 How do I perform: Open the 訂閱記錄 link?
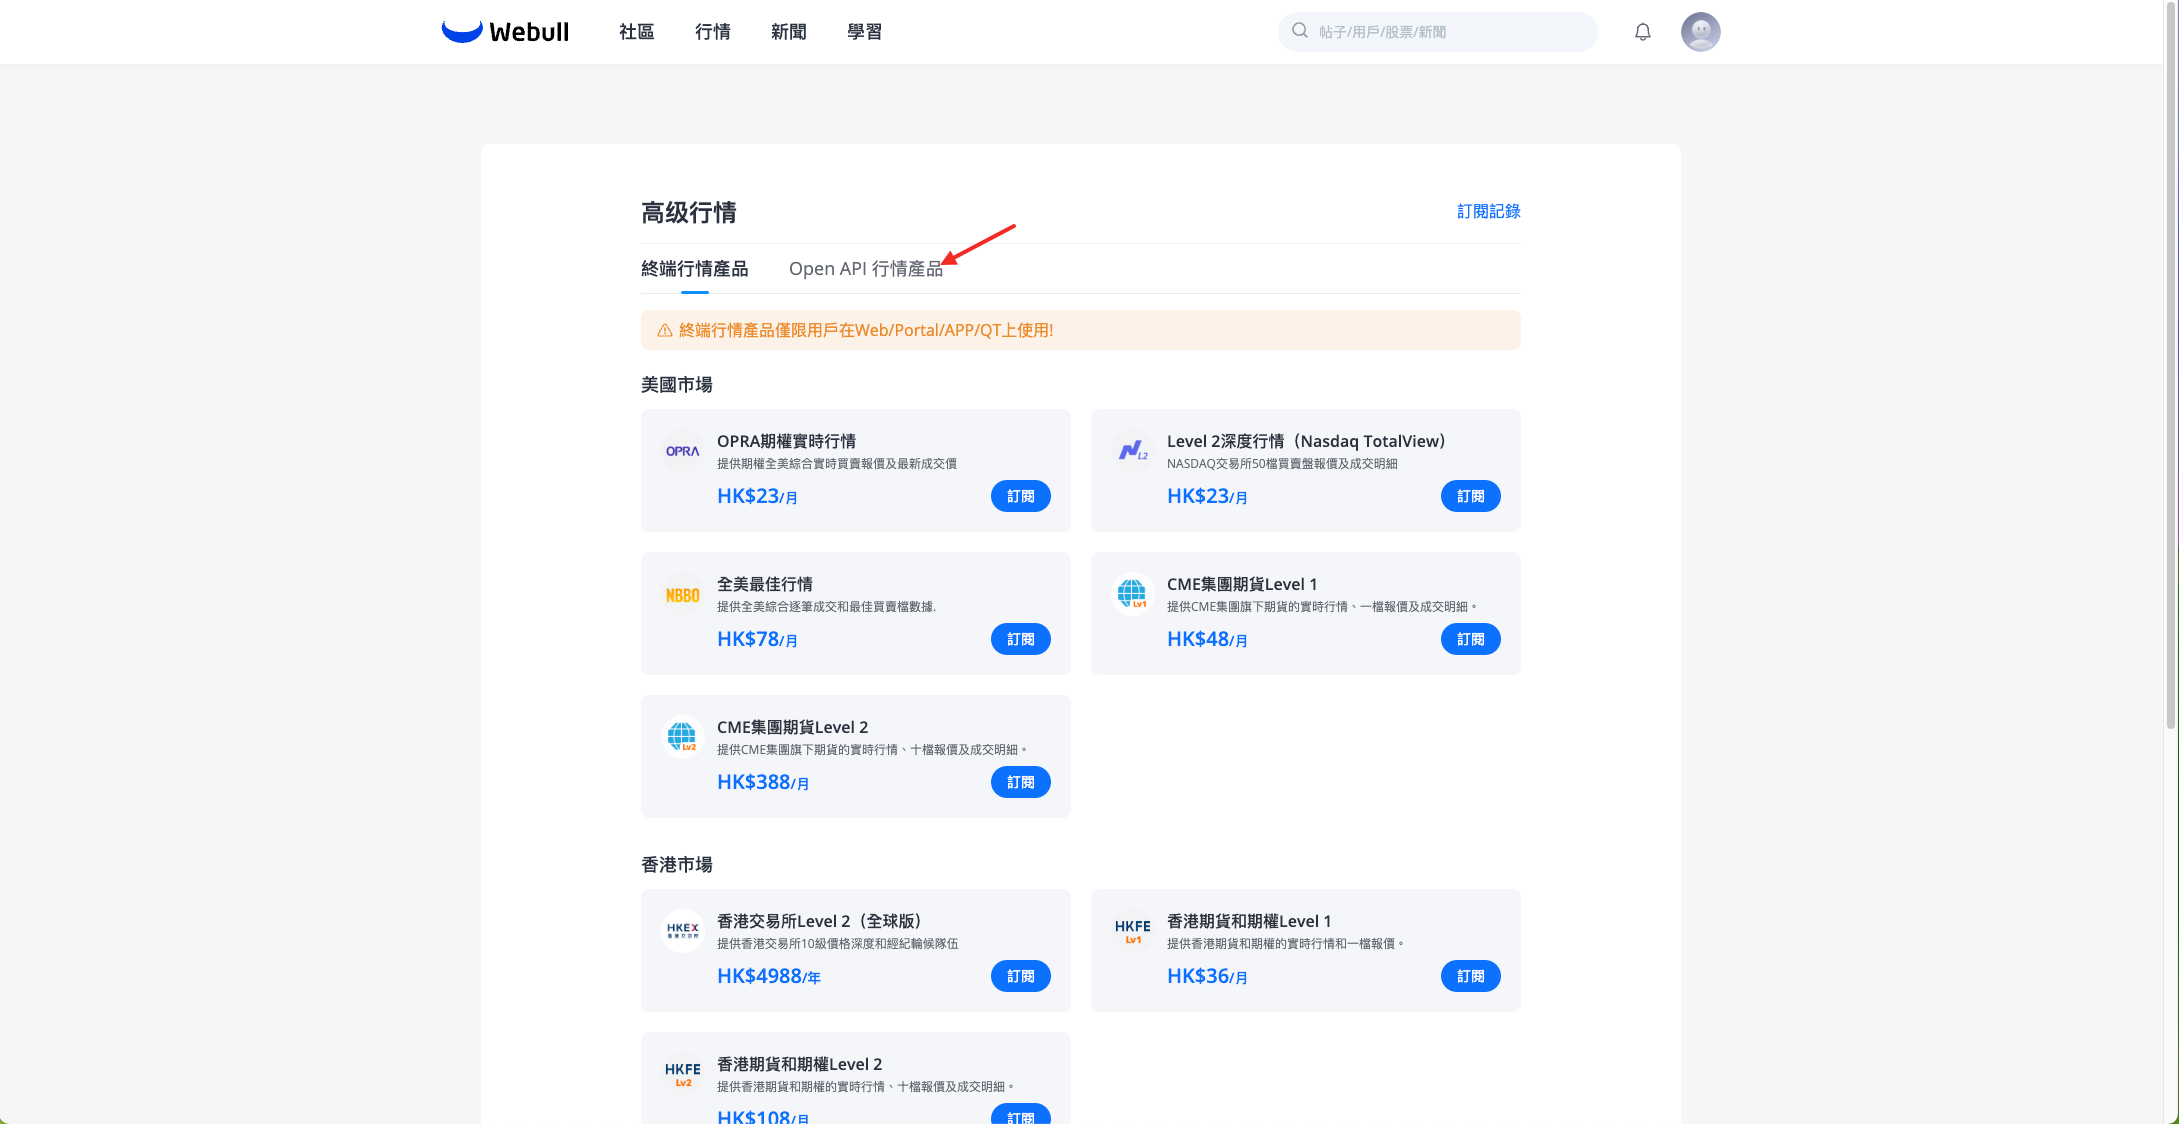[x=1488, y=211]
